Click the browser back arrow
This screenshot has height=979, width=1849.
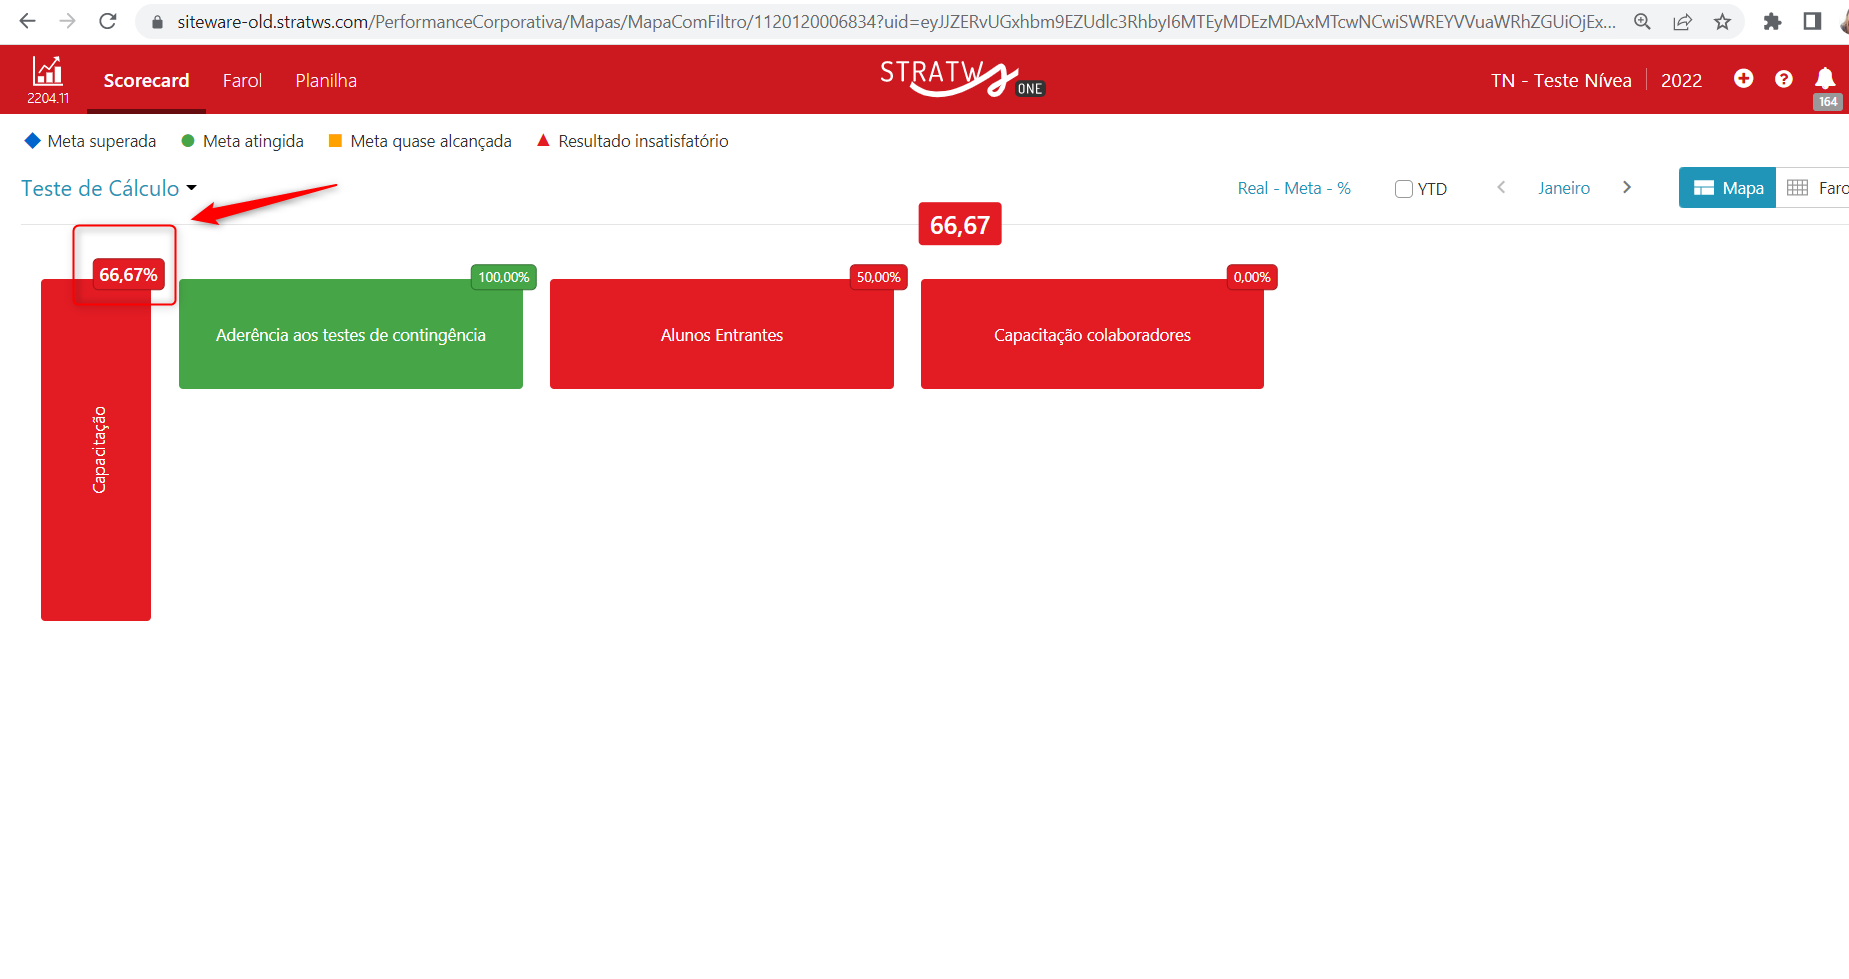(x=27, y=21)
